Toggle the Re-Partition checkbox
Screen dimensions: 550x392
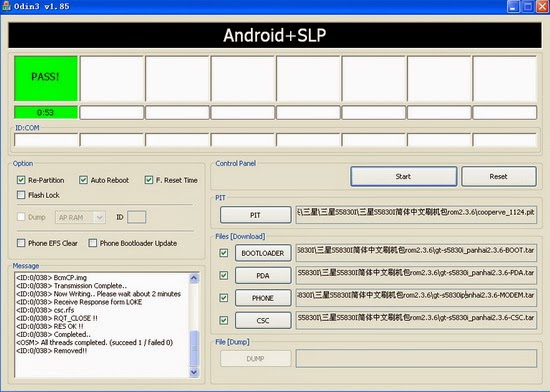tap(21, 180)
